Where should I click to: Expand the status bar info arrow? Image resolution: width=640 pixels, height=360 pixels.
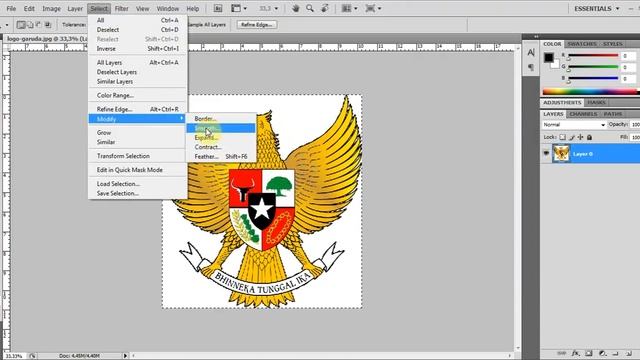[x=125, y=356]
